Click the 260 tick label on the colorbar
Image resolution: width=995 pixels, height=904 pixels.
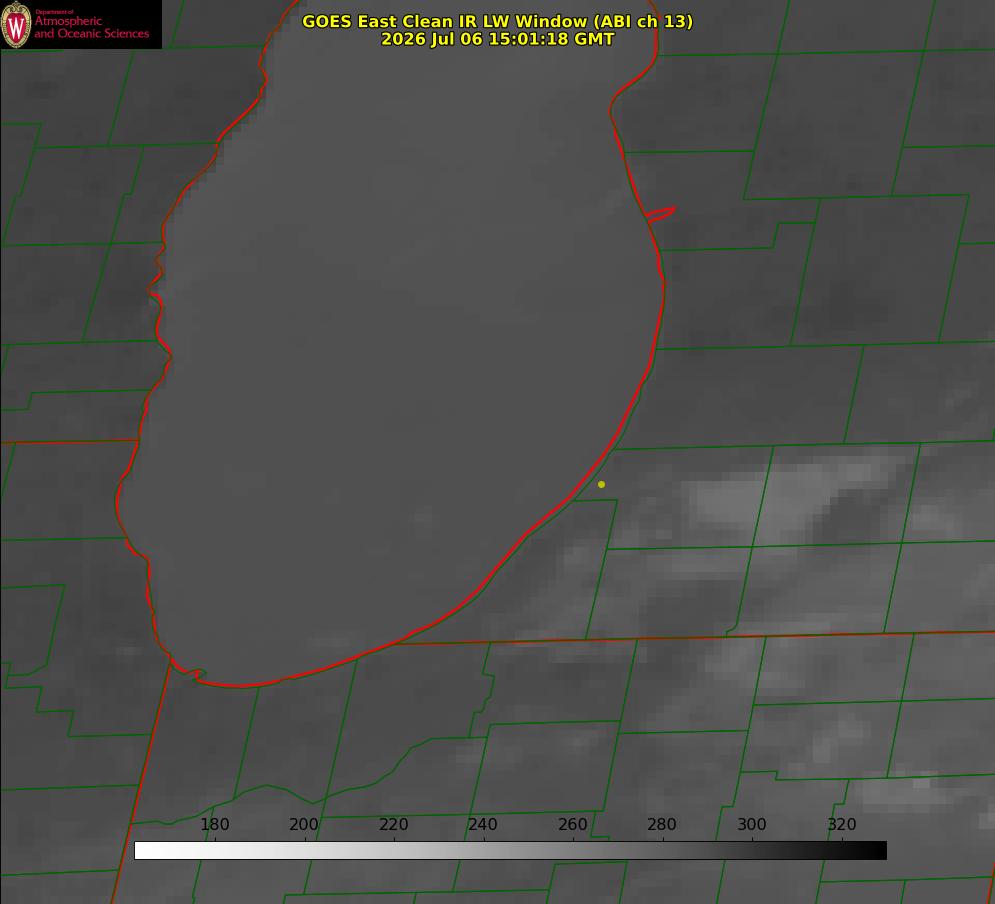(x=572, y=824)
